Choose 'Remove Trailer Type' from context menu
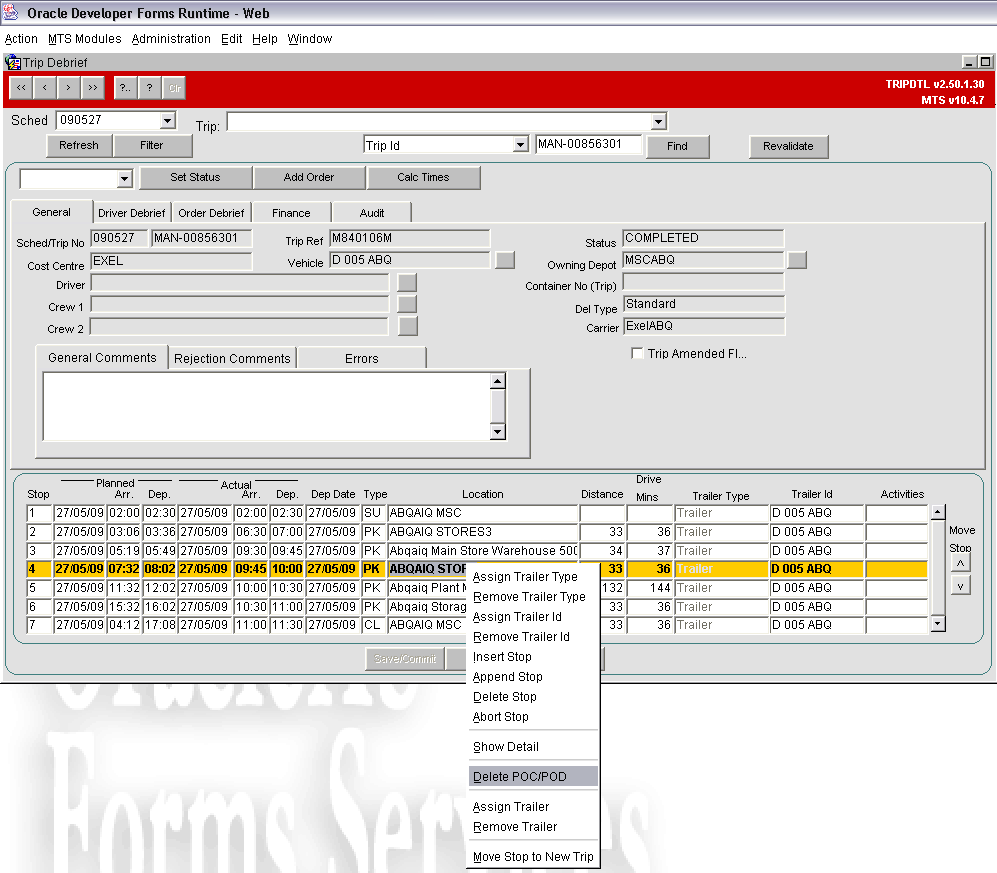 pos(533,596)
